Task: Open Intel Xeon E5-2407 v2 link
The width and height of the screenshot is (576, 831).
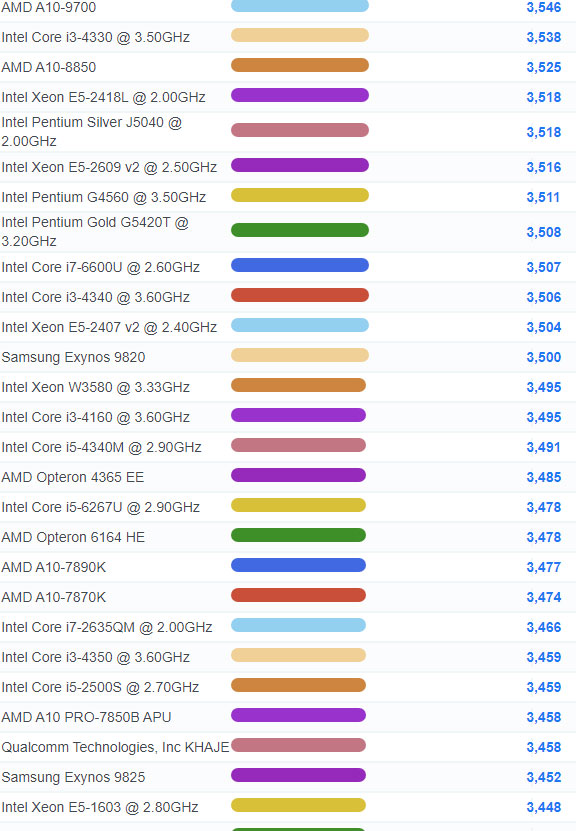Action: (109, 327)
